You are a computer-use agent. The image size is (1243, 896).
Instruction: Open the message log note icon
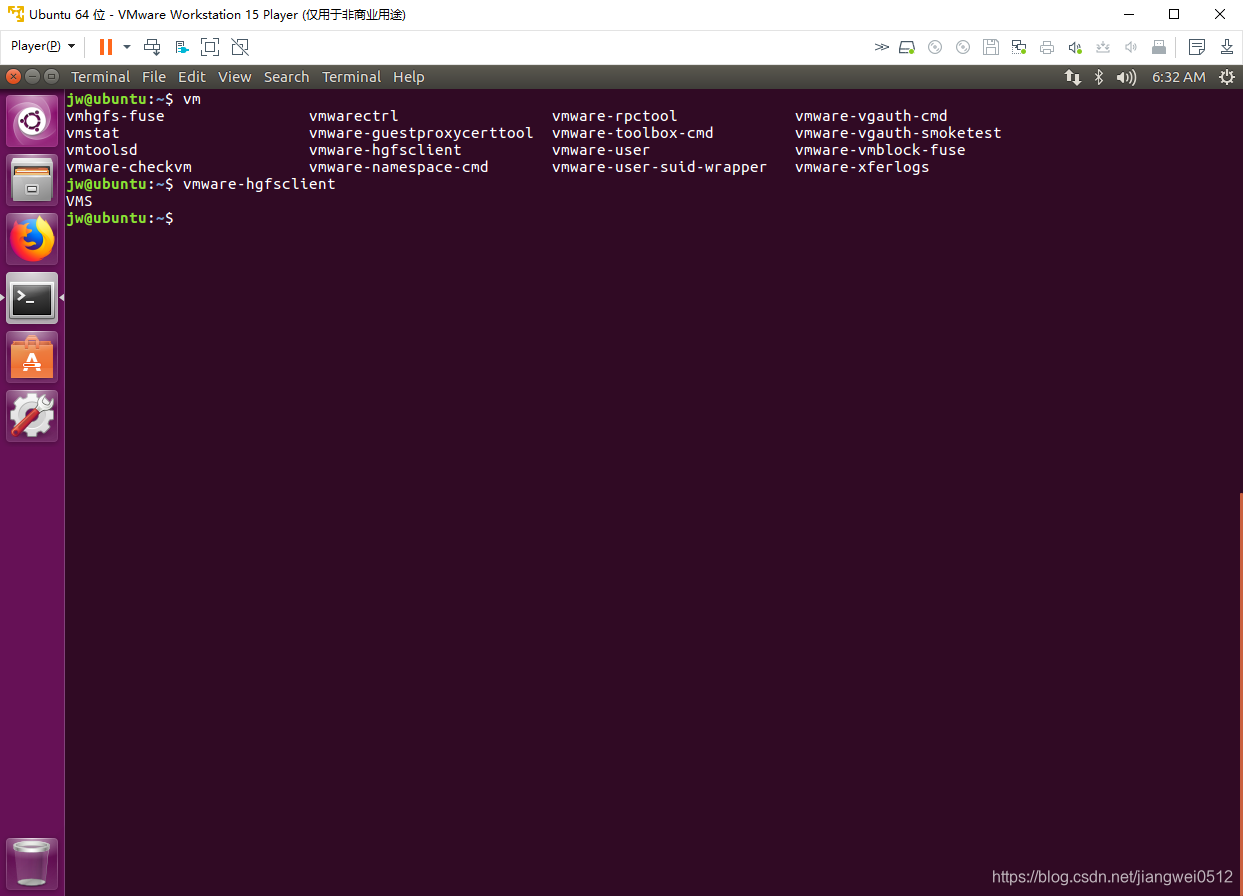click(x=1197, y=47)
